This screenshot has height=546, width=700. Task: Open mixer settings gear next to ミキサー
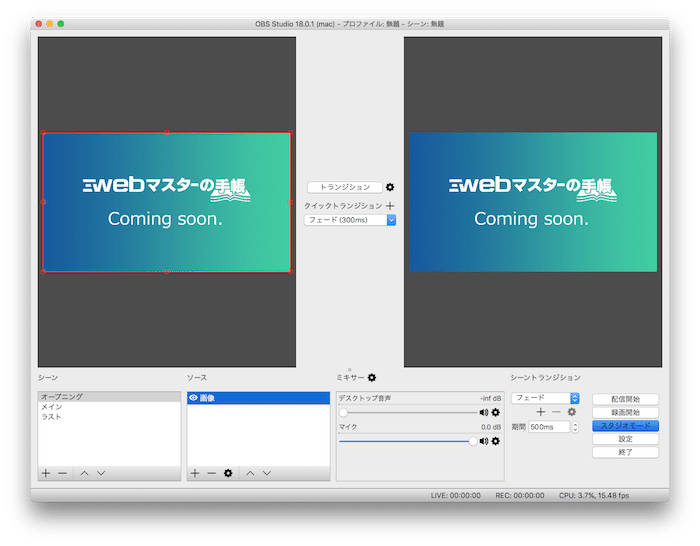click(x=372, y=378)
